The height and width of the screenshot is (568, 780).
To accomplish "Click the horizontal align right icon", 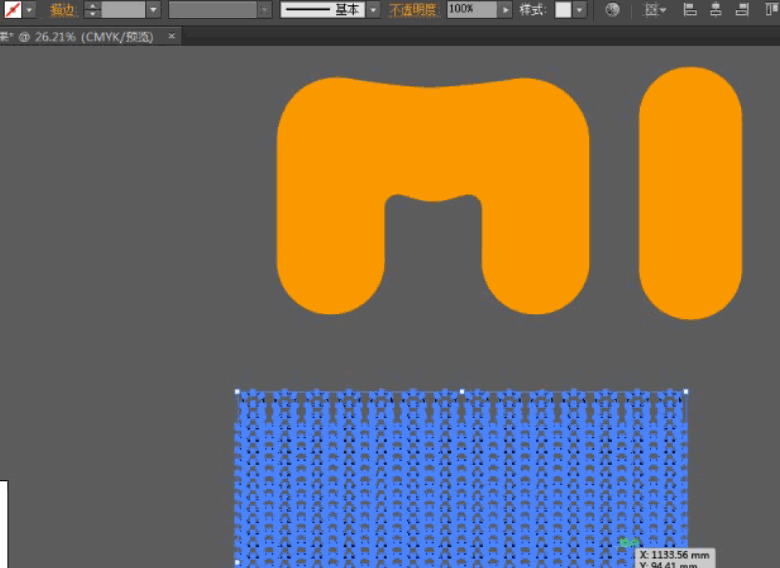I will tap(742, 10).
